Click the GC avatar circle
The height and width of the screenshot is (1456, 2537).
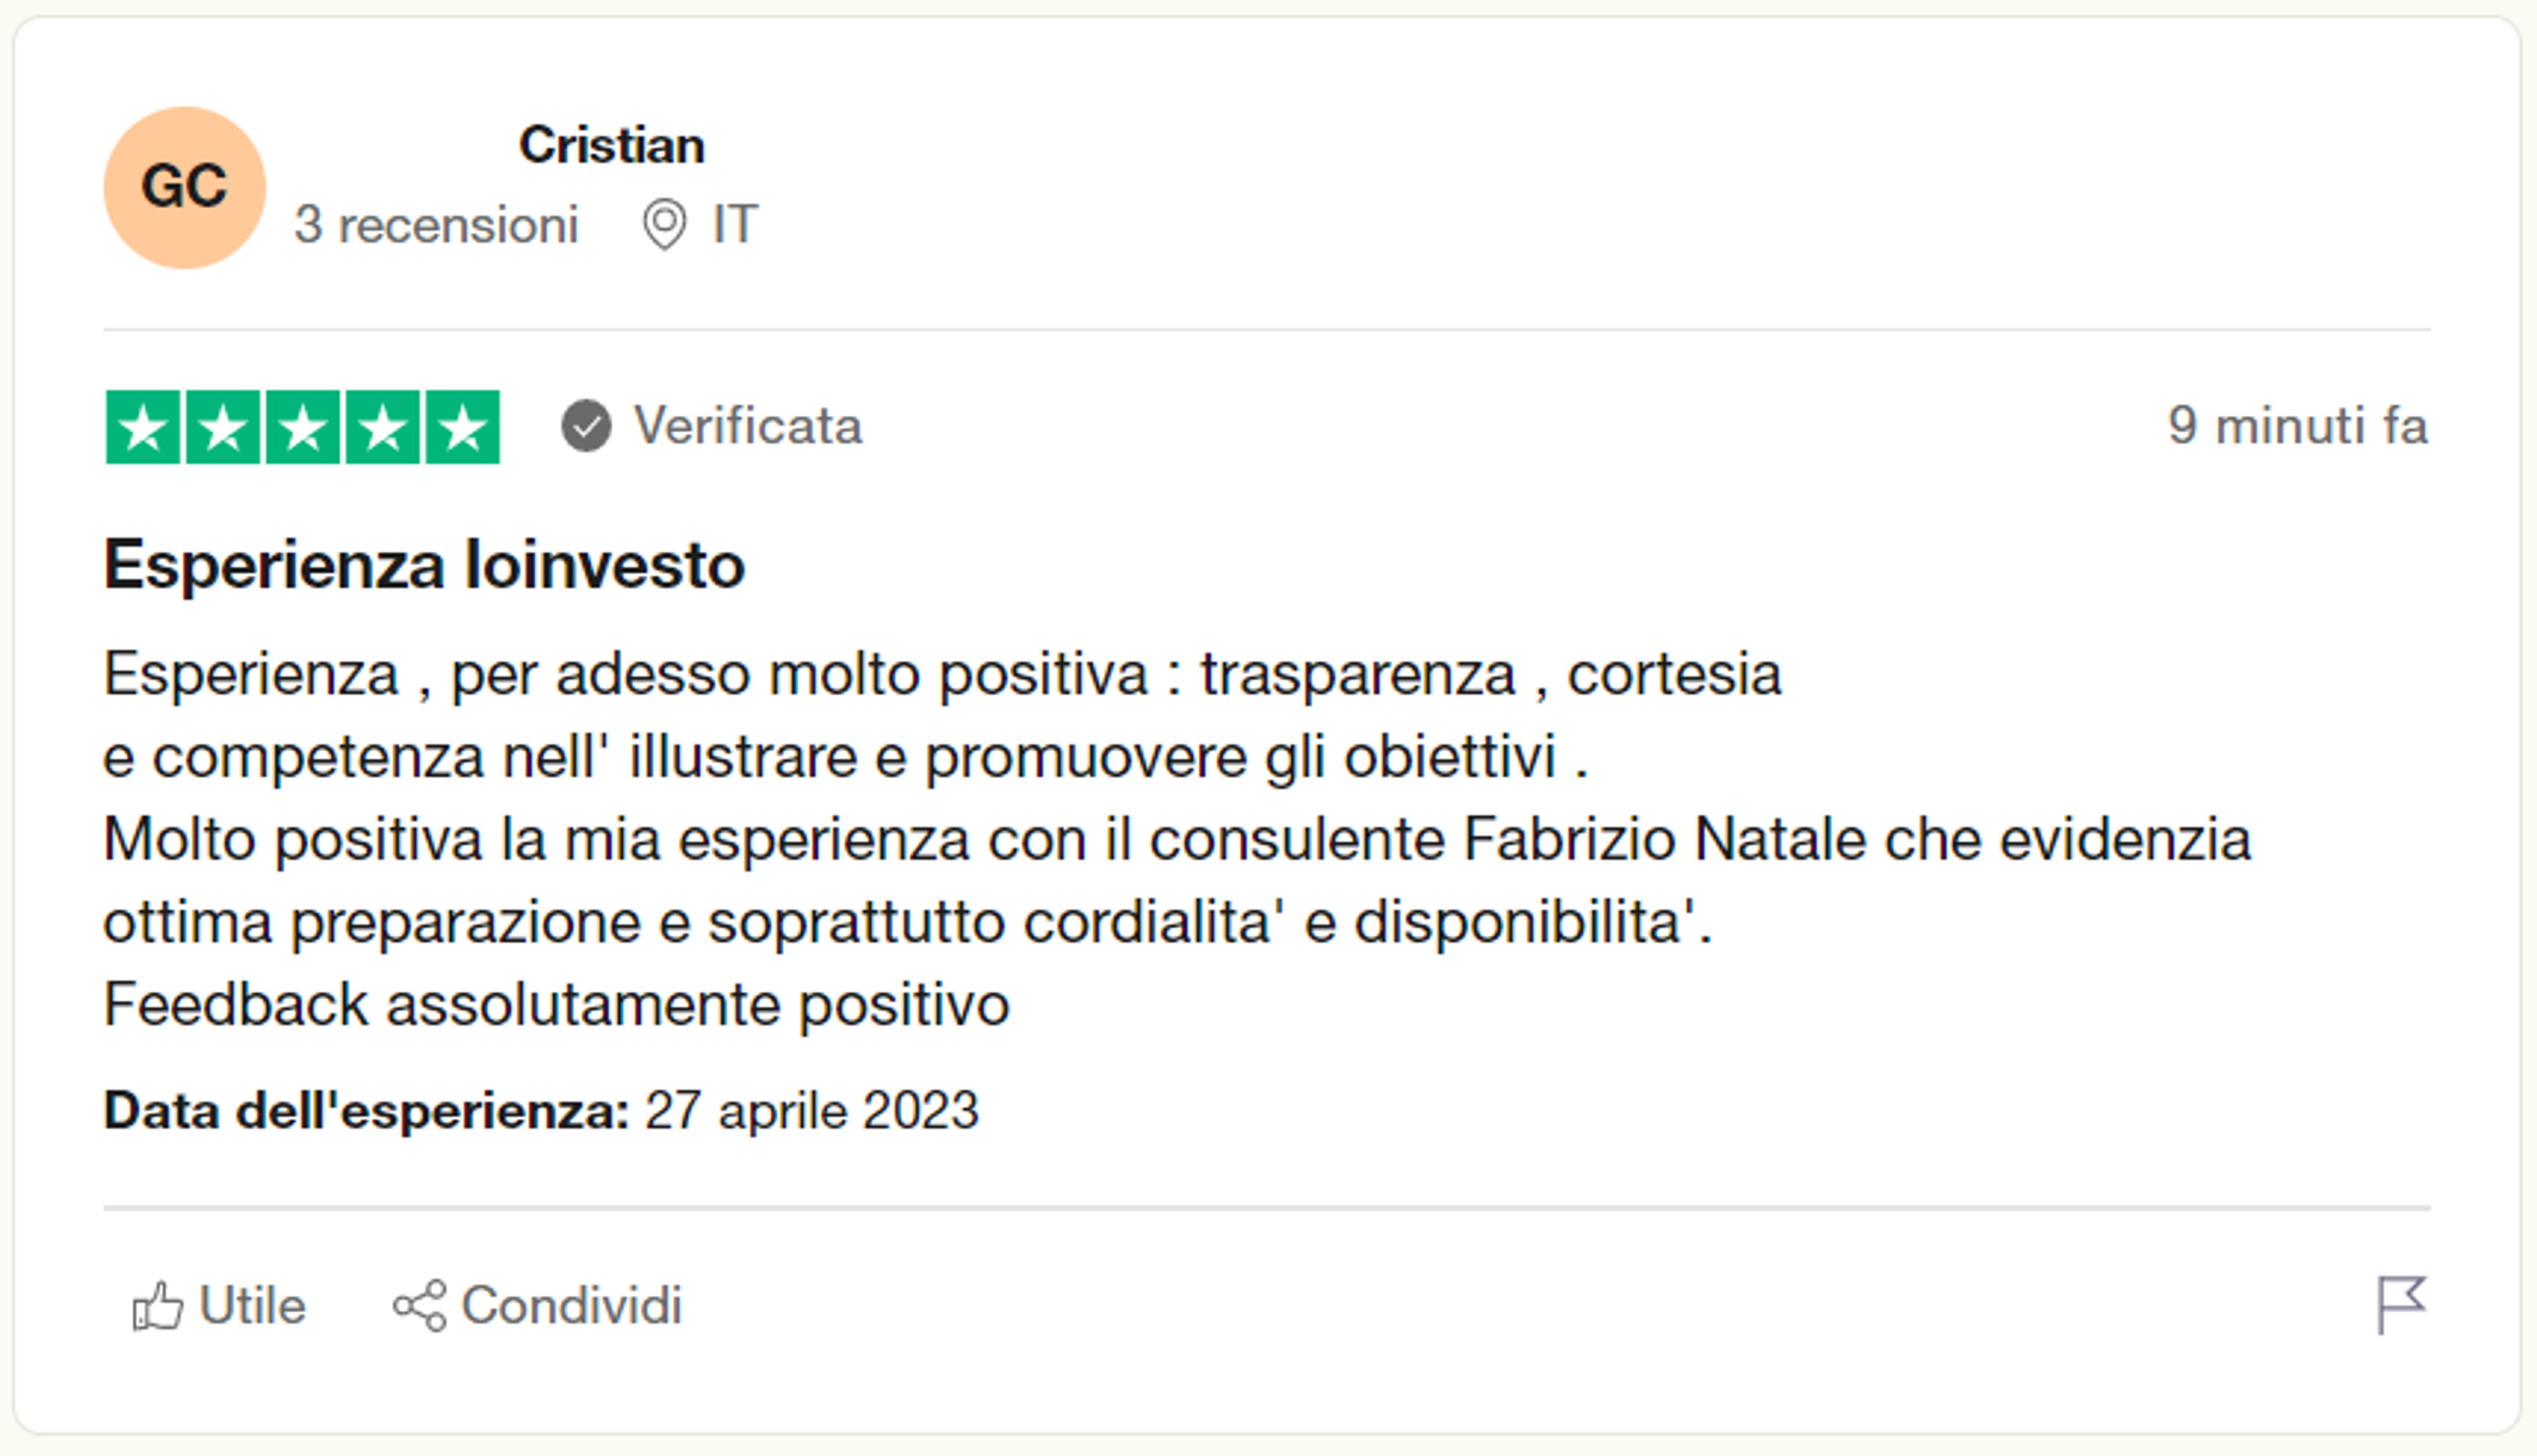185,187
